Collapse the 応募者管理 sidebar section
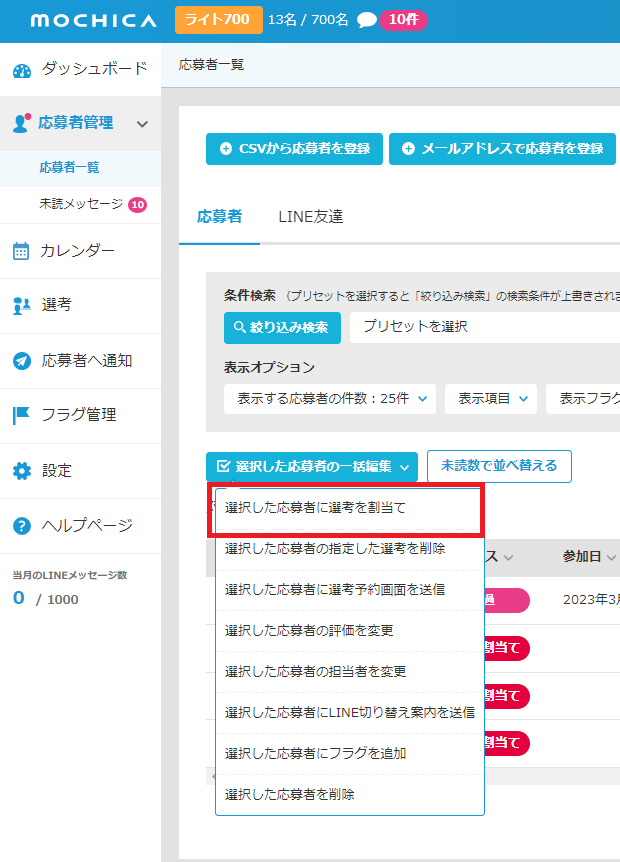Image resolution: width=620 pixels, height=862 pixels. tap(142, 124)
